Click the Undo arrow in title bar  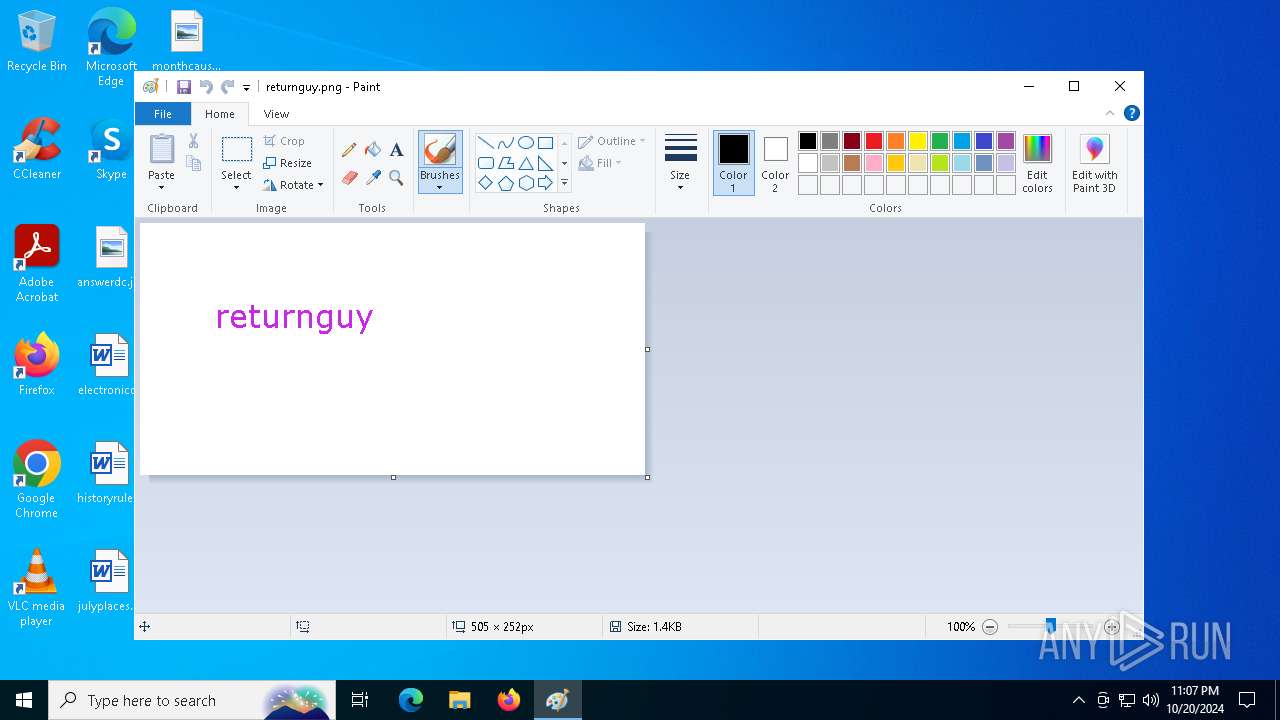(x=206, y=87)
